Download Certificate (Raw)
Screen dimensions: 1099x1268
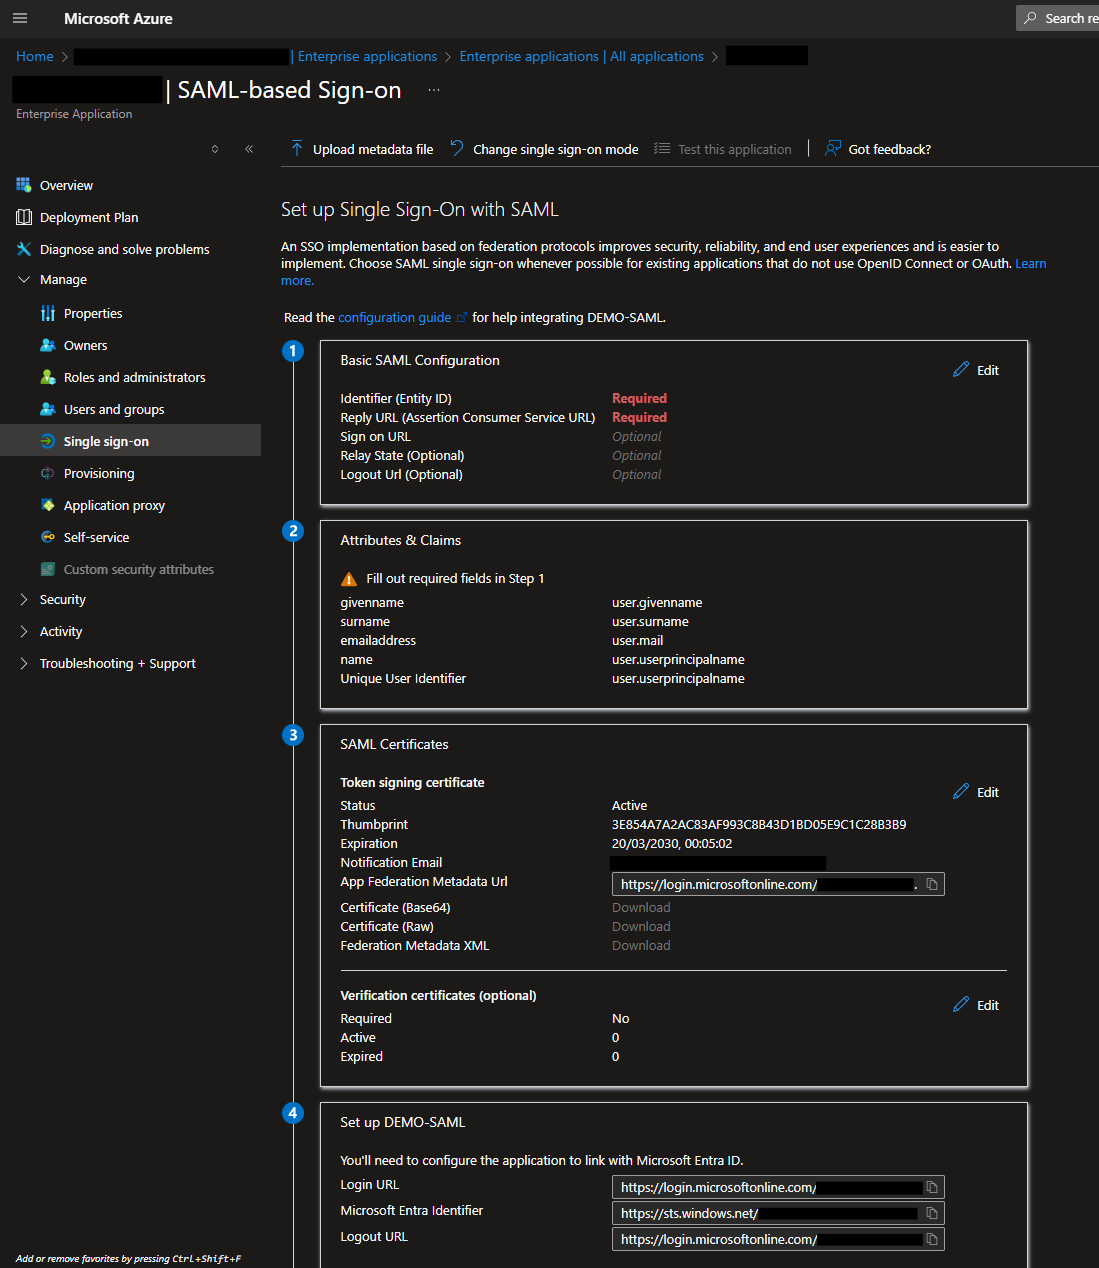641,927
